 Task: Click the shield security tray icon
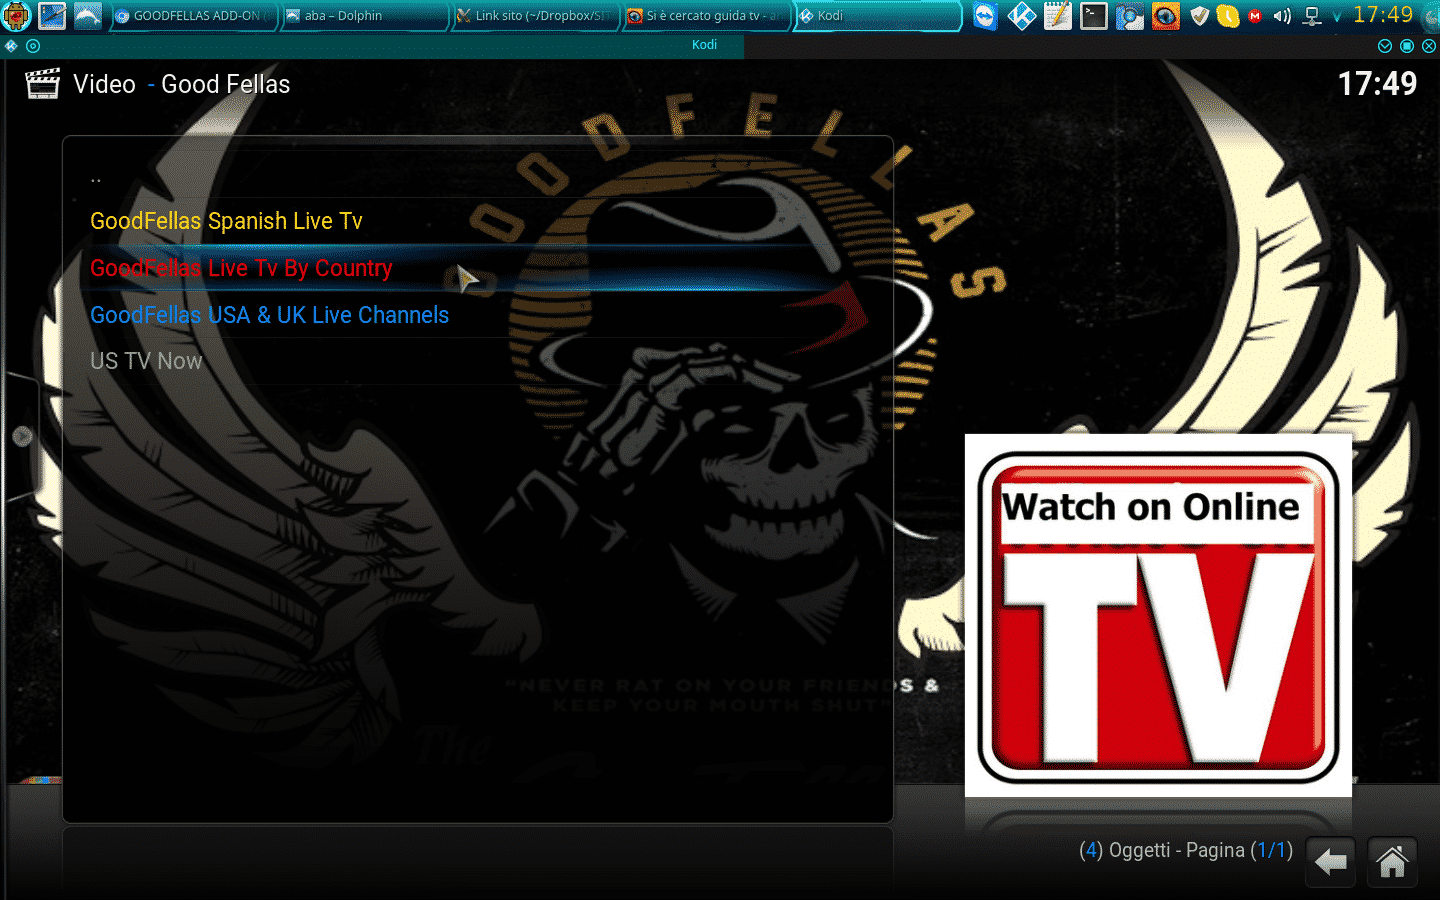pyautogui.click(x=1200, y=16)
